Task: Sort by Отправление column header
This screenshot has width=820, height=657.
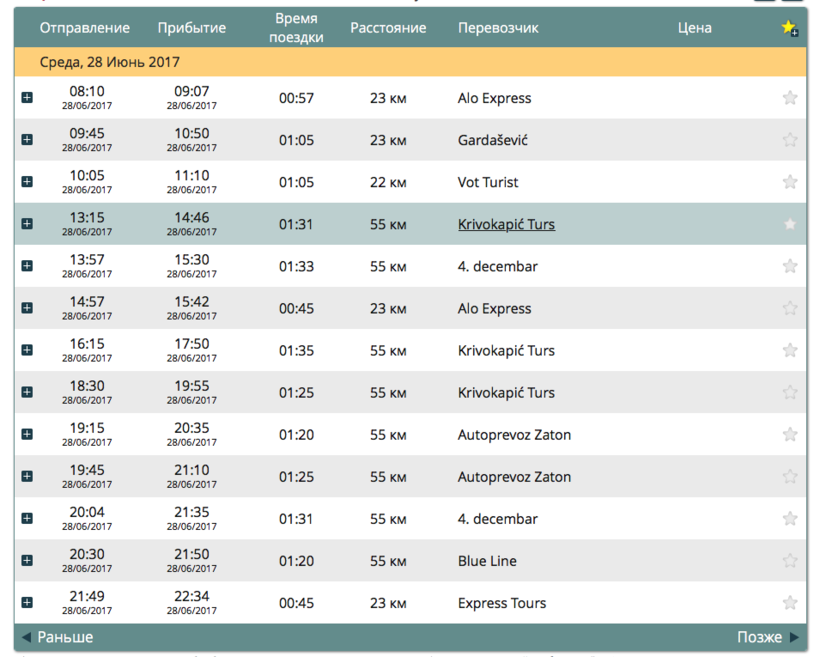Action: point(86,28)
